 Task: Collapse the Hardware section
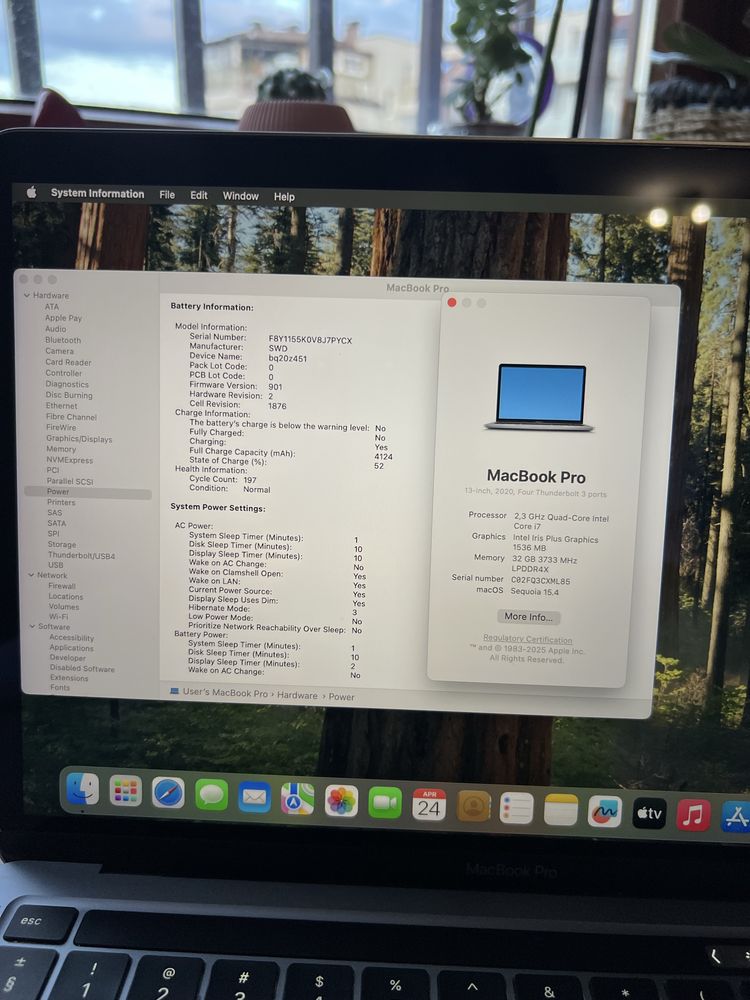click(x=27, y=295)
